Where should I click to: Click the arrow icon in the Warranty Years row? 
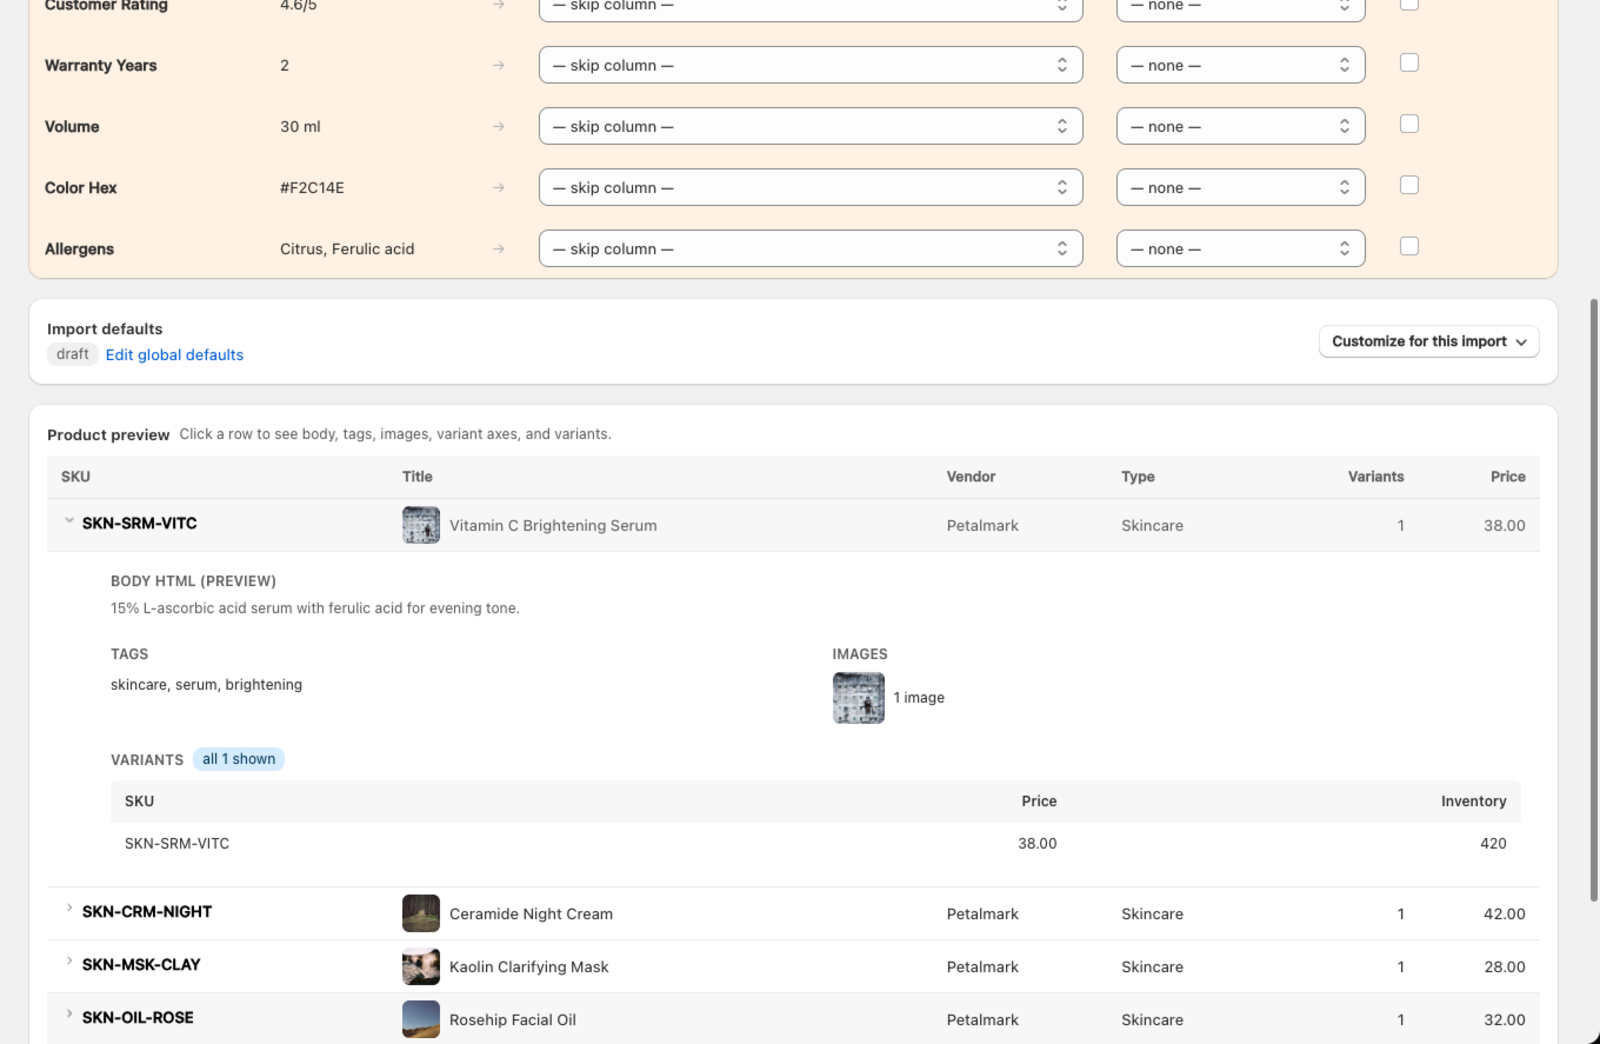498,65
